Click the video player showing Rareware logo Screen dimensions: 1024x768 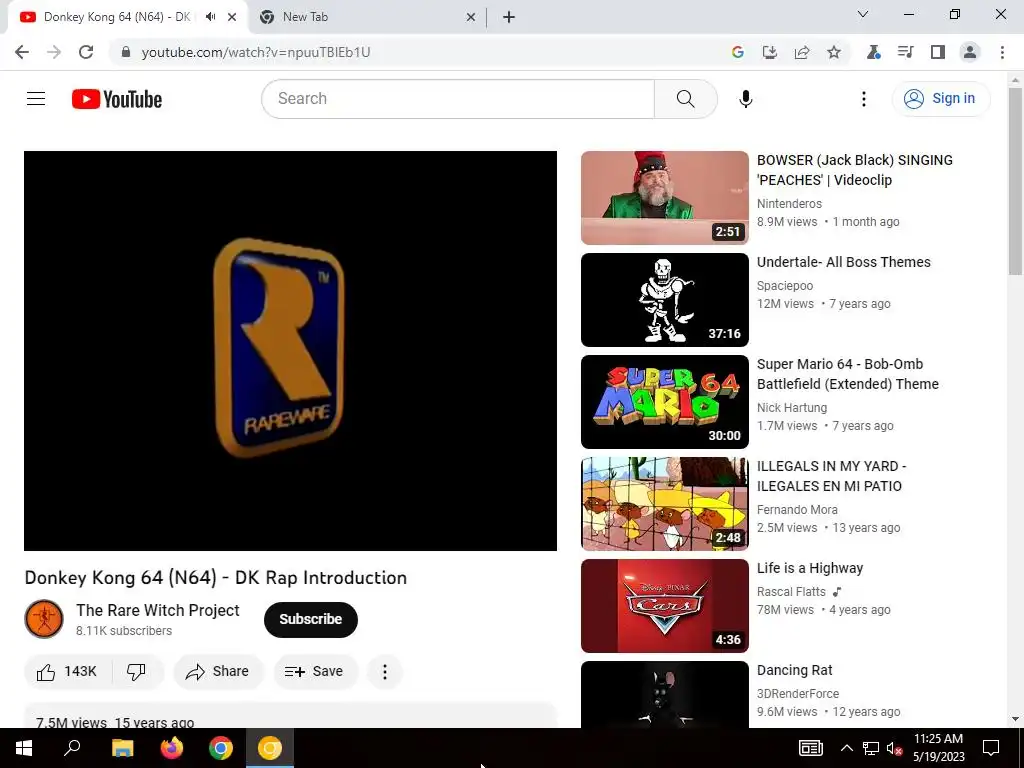tap(290, 351)
